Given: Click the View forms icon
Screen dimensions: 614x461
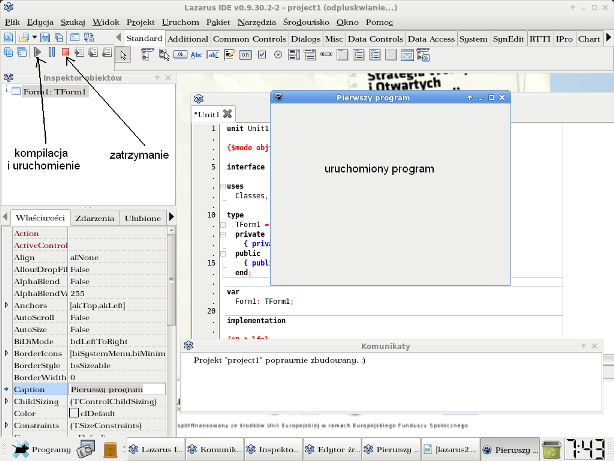Looking at the screenshot, I should click(22, 52).
